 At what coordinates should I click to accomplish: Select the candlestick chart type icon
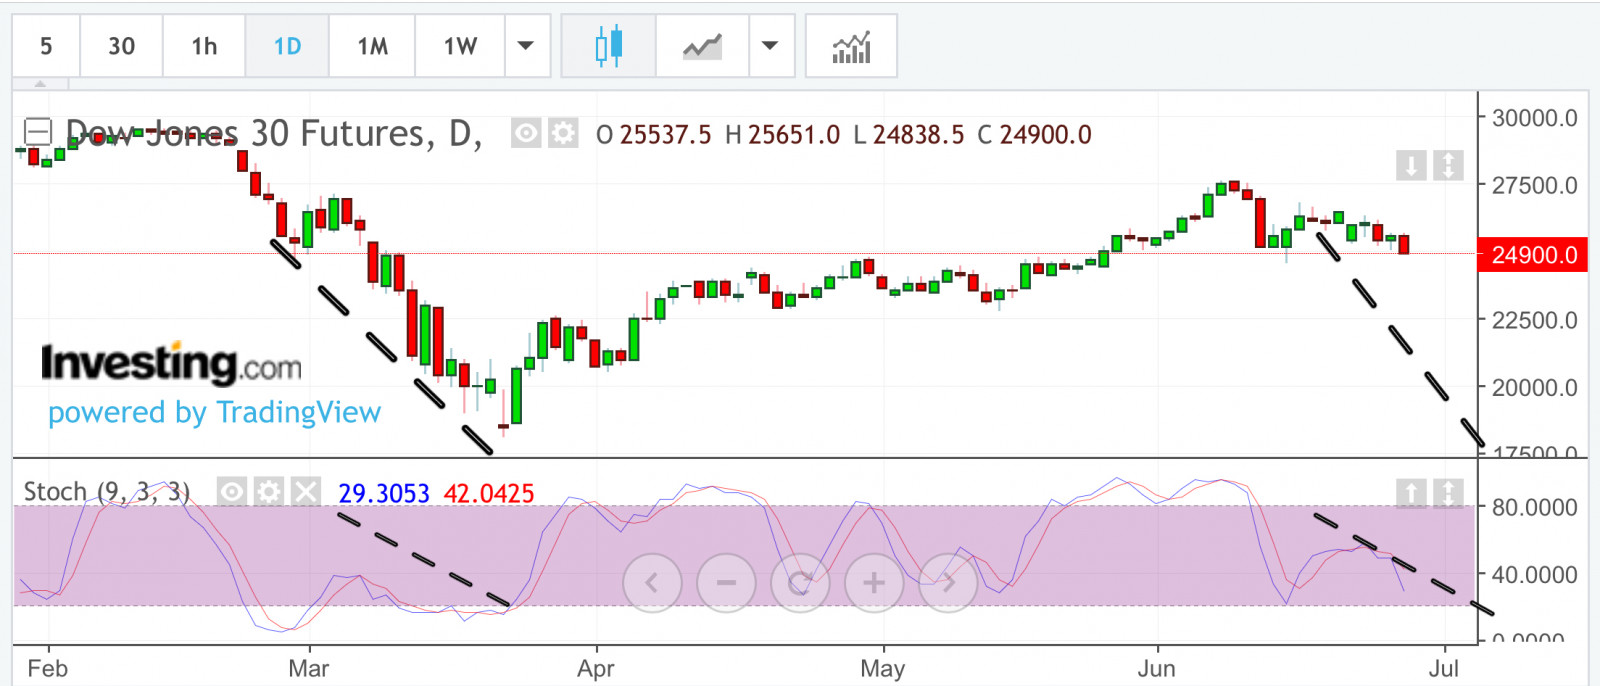(608, 46)
